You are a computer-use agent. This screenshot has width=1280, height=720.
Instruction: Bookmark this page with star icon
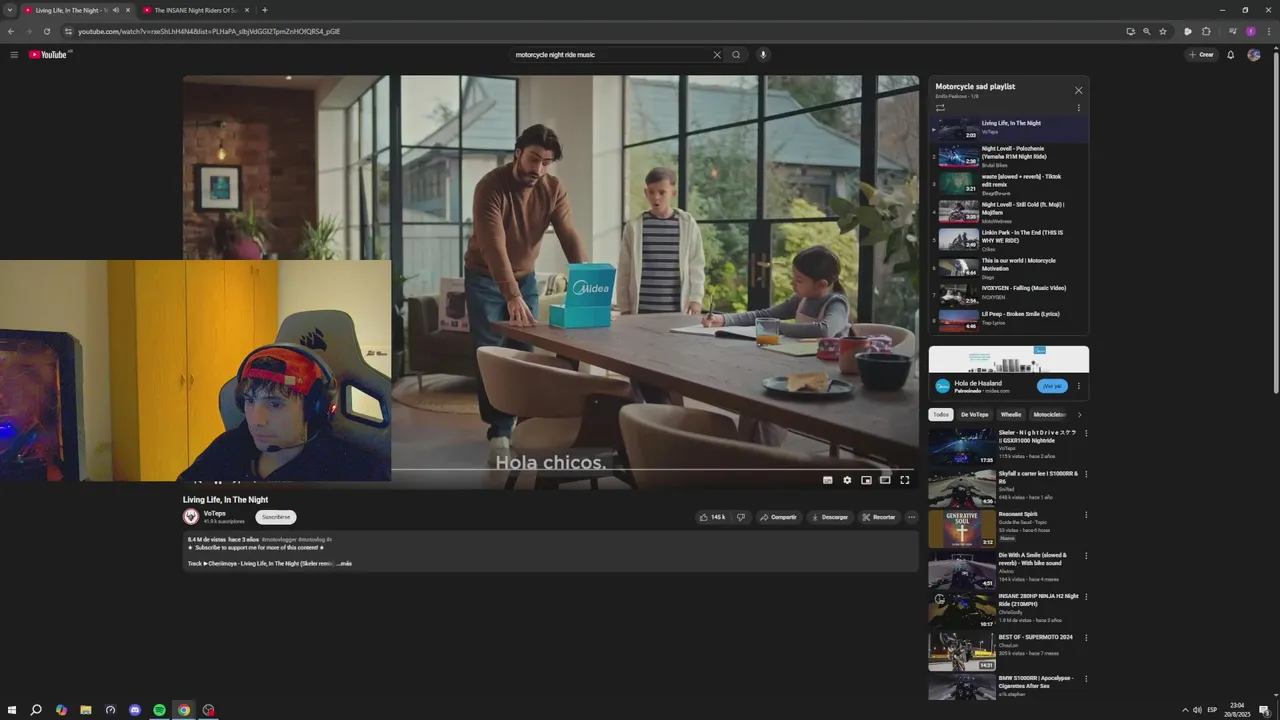tap(1163, 31)
